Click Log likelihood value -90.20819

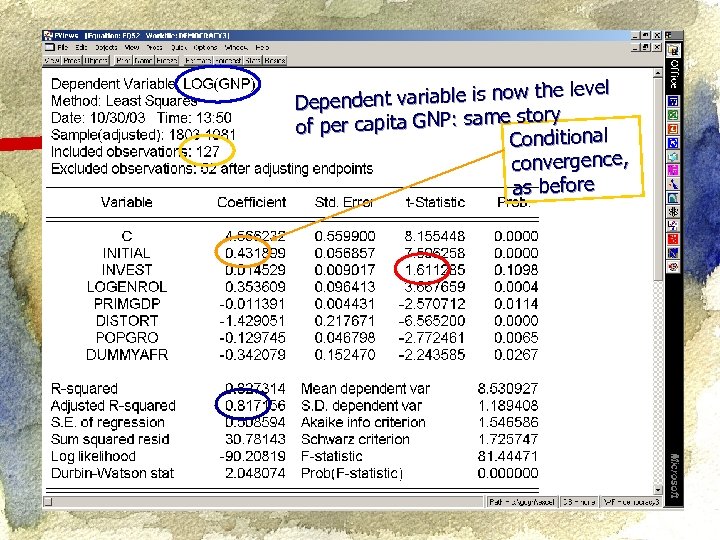coord(253,456)
